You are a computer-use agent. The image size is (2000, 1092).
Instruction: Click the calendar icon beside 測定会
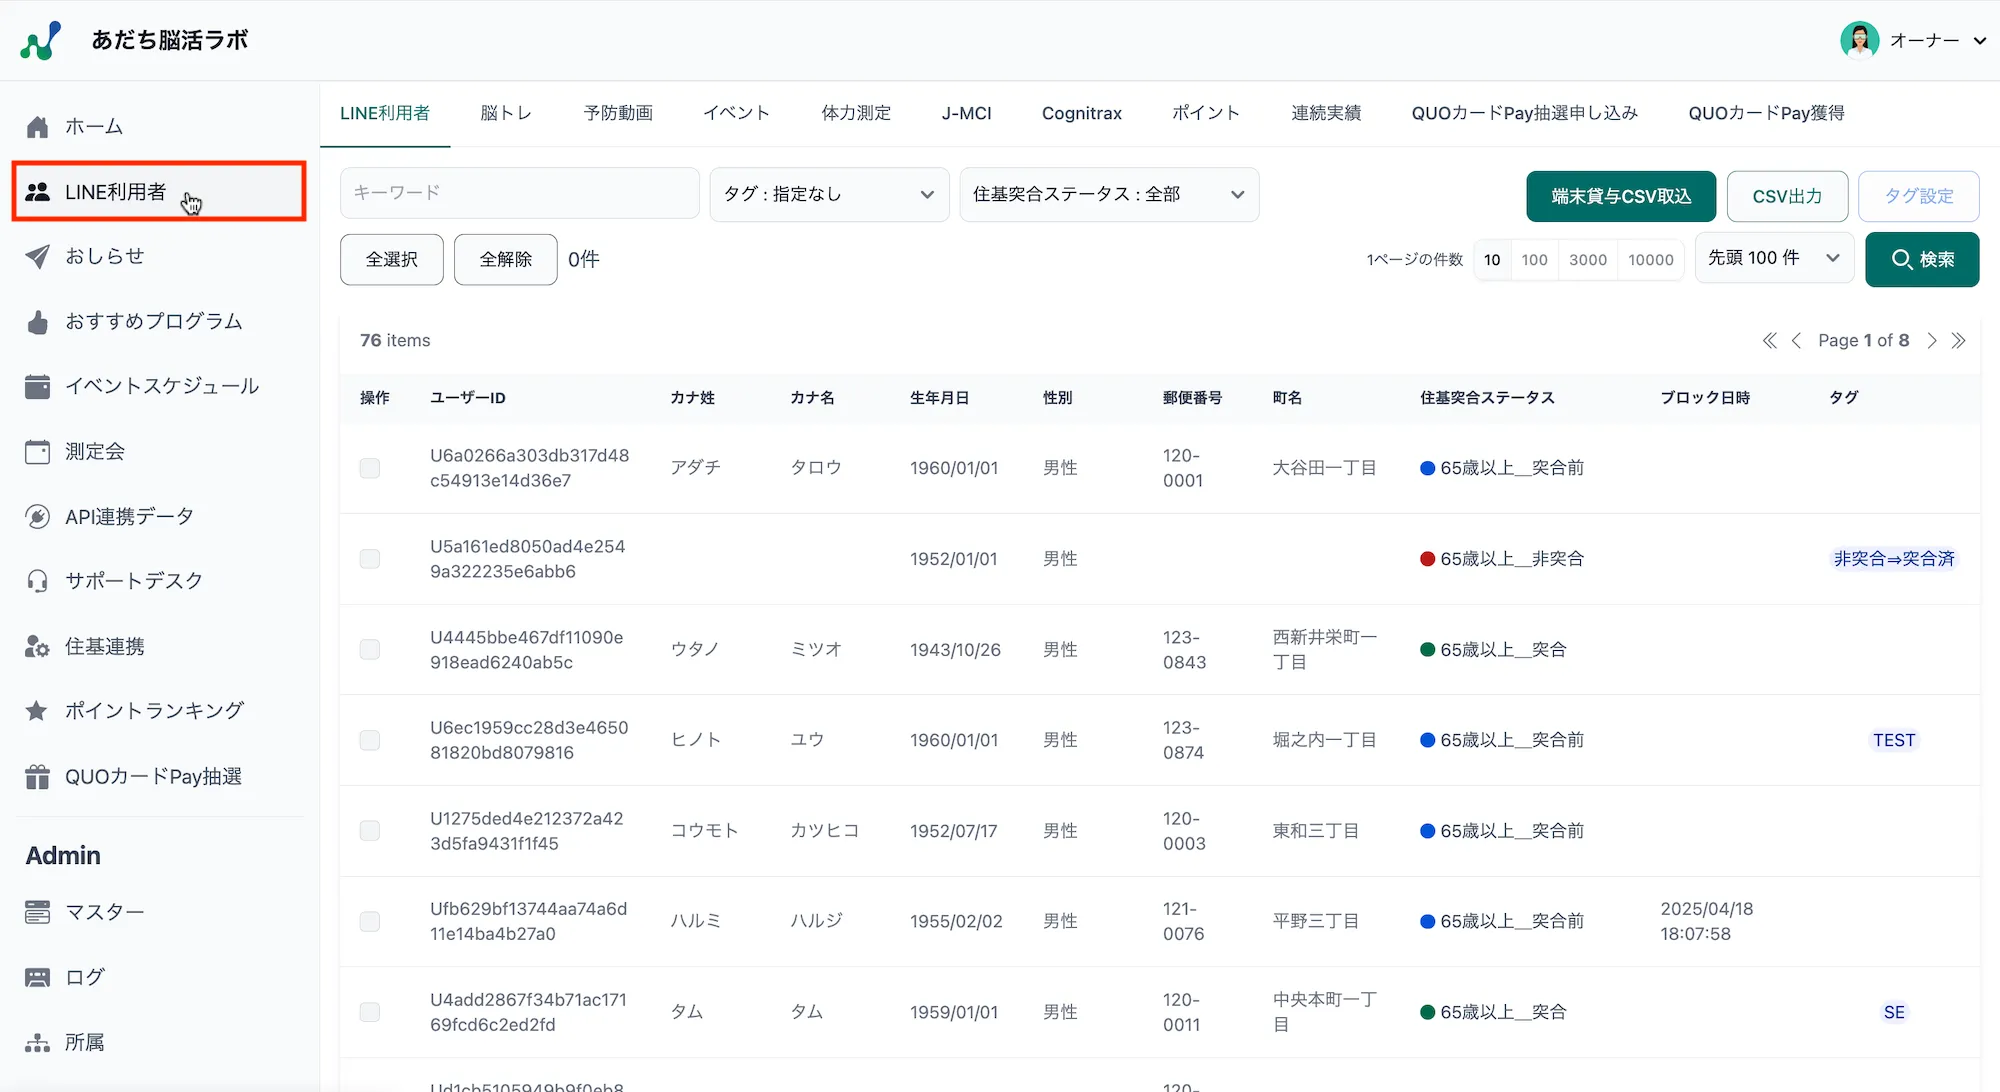pyautogui.click(x=37, y=452)
